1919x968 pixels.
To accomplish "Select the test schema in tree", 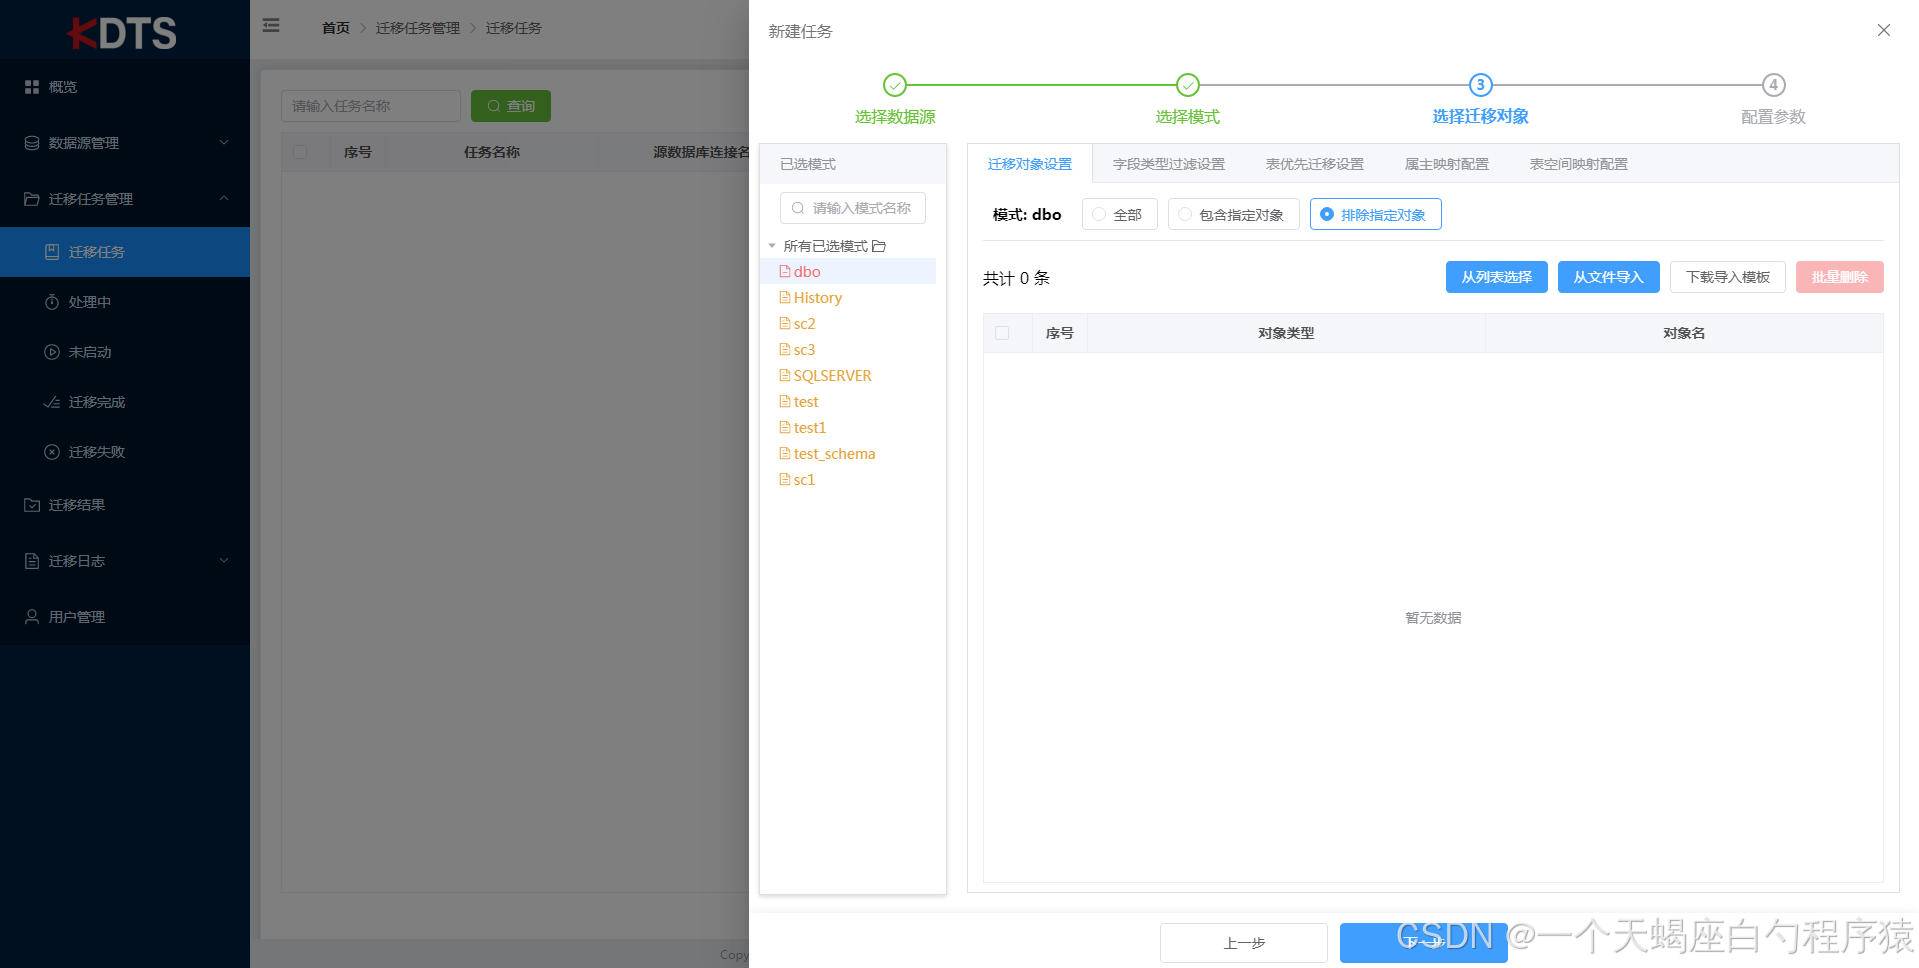I will pos(806,401).
